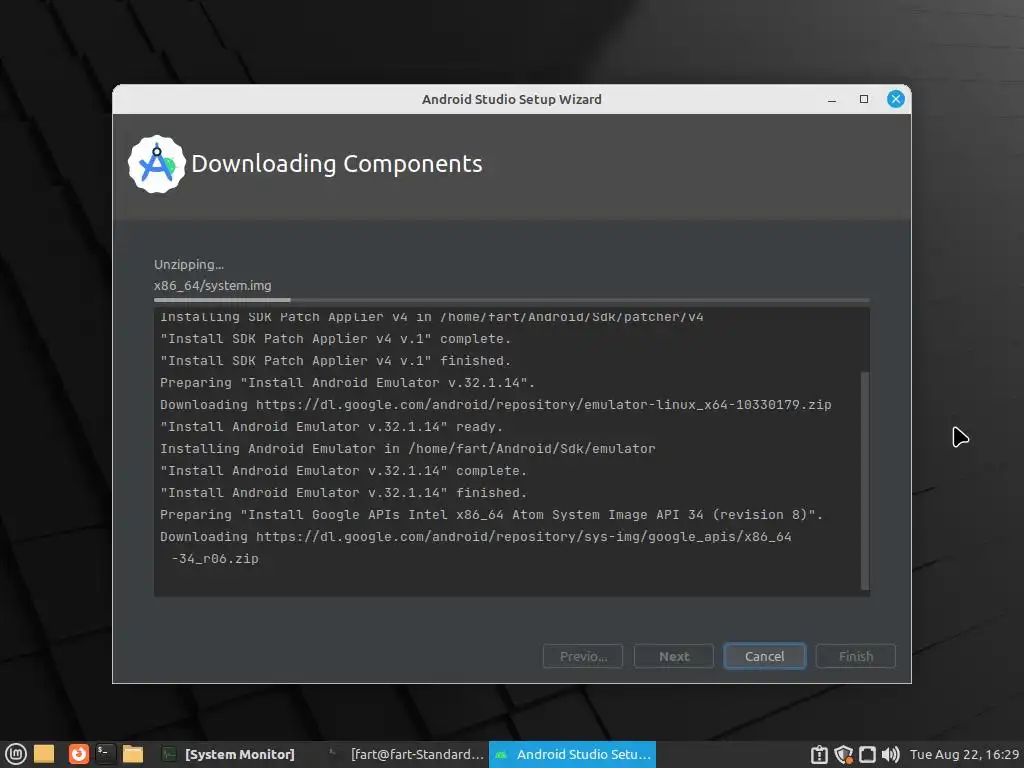Click the disabled Finish button

856,656
